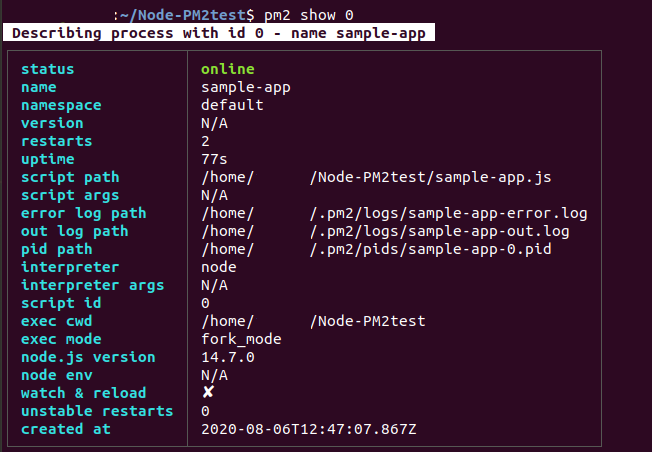The width and height of the screenshot is (652, 452).
Task: Click the 'unstable restarts' label
Action: pos(97,411)
